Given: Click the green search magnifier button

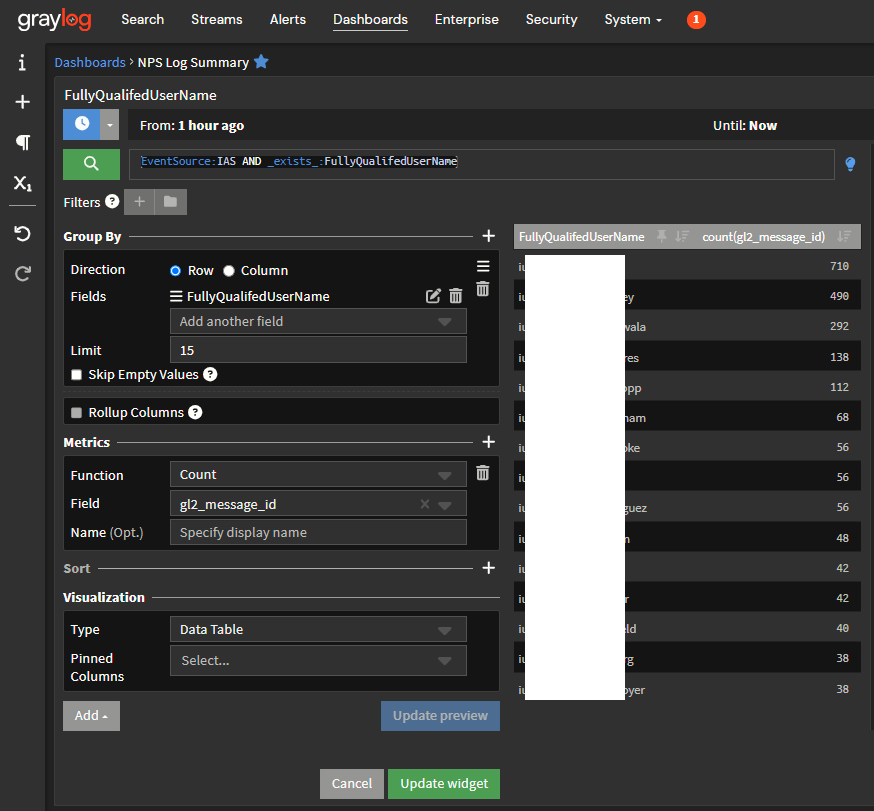Looking at the screenshot, I should (91, 164).
